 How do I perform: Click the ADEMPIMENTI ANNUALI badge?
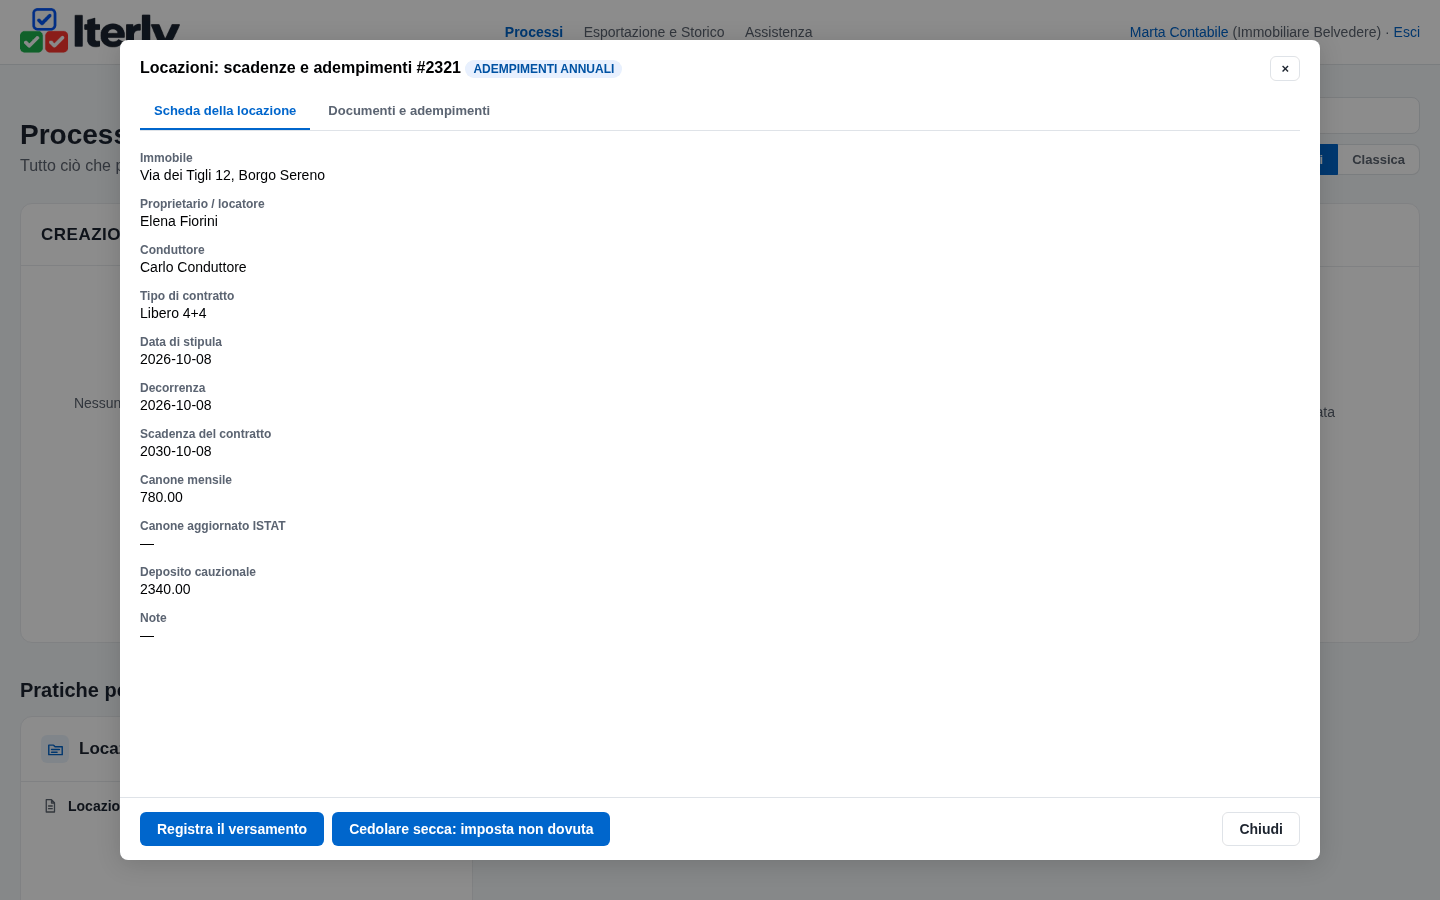coord(544,69)
